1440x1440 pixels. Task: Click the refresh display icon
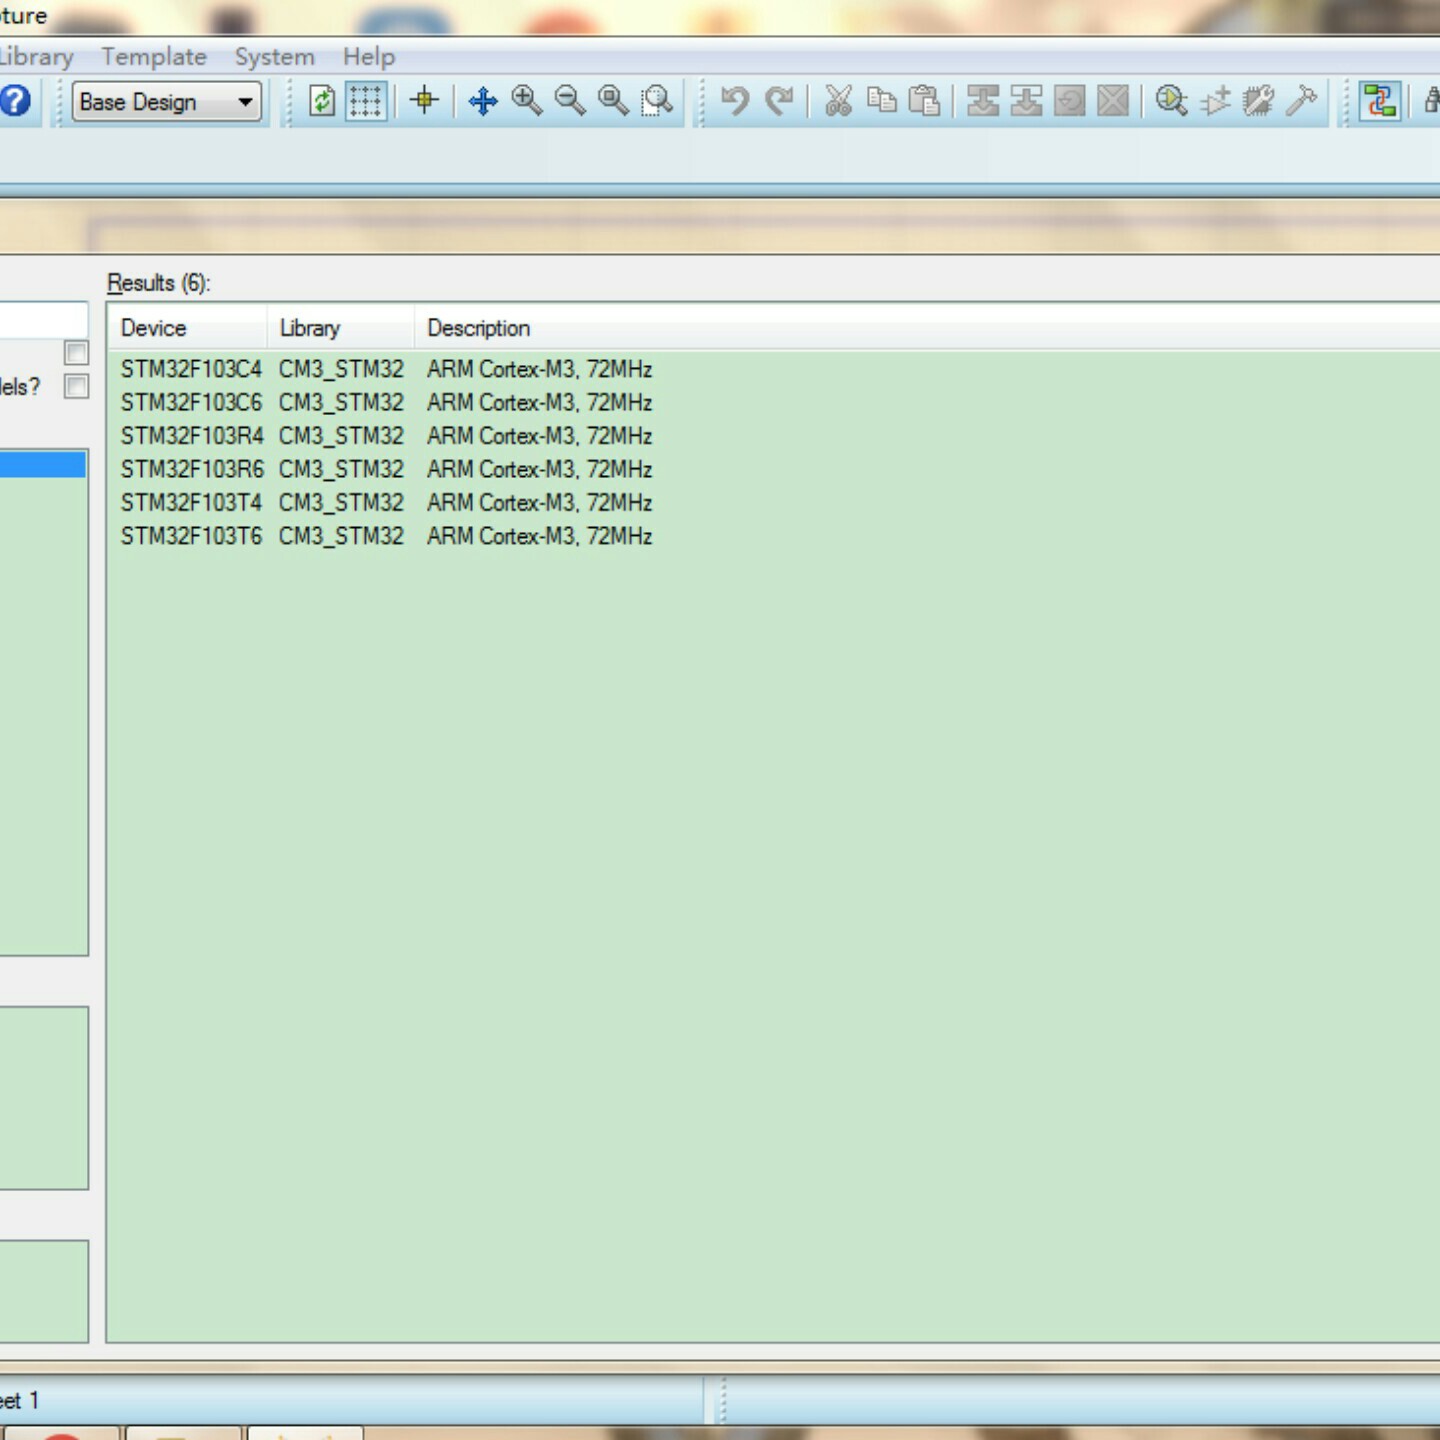pos(322,101)
